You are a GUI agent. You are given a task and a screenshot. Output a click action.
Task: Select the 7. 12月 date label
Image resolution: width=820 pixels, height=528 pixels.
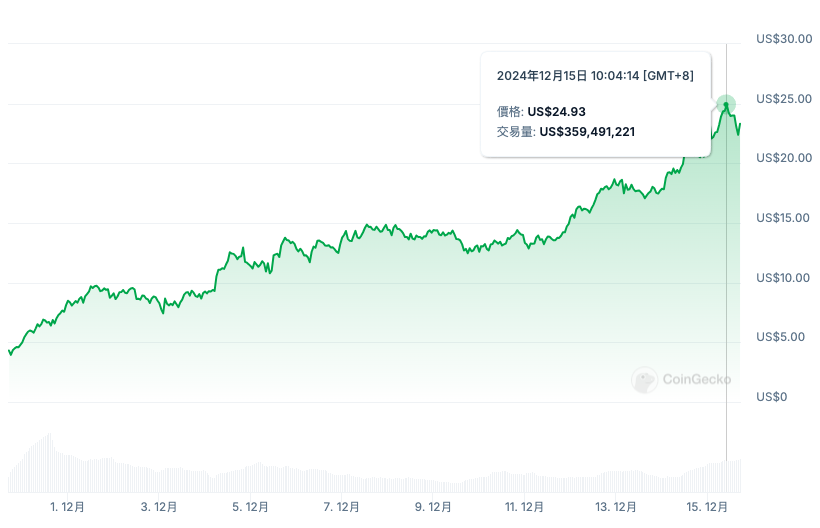tap(341, 507)
